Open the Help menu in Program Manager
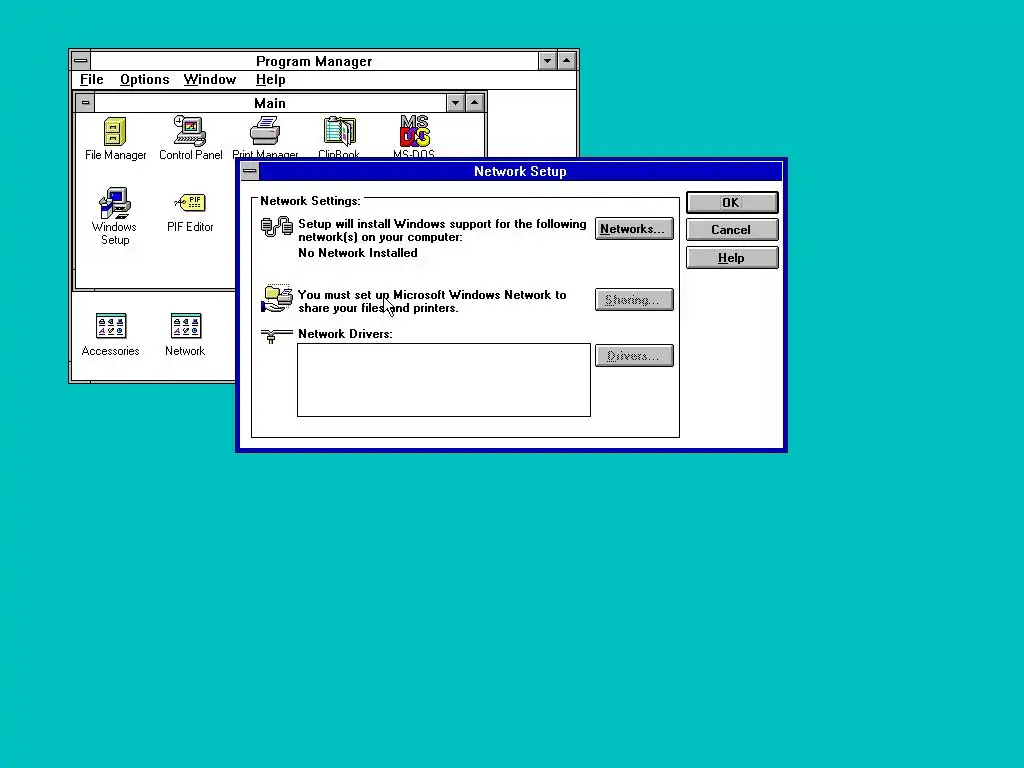Viewport: 1024px width, 768px height. 270,80
